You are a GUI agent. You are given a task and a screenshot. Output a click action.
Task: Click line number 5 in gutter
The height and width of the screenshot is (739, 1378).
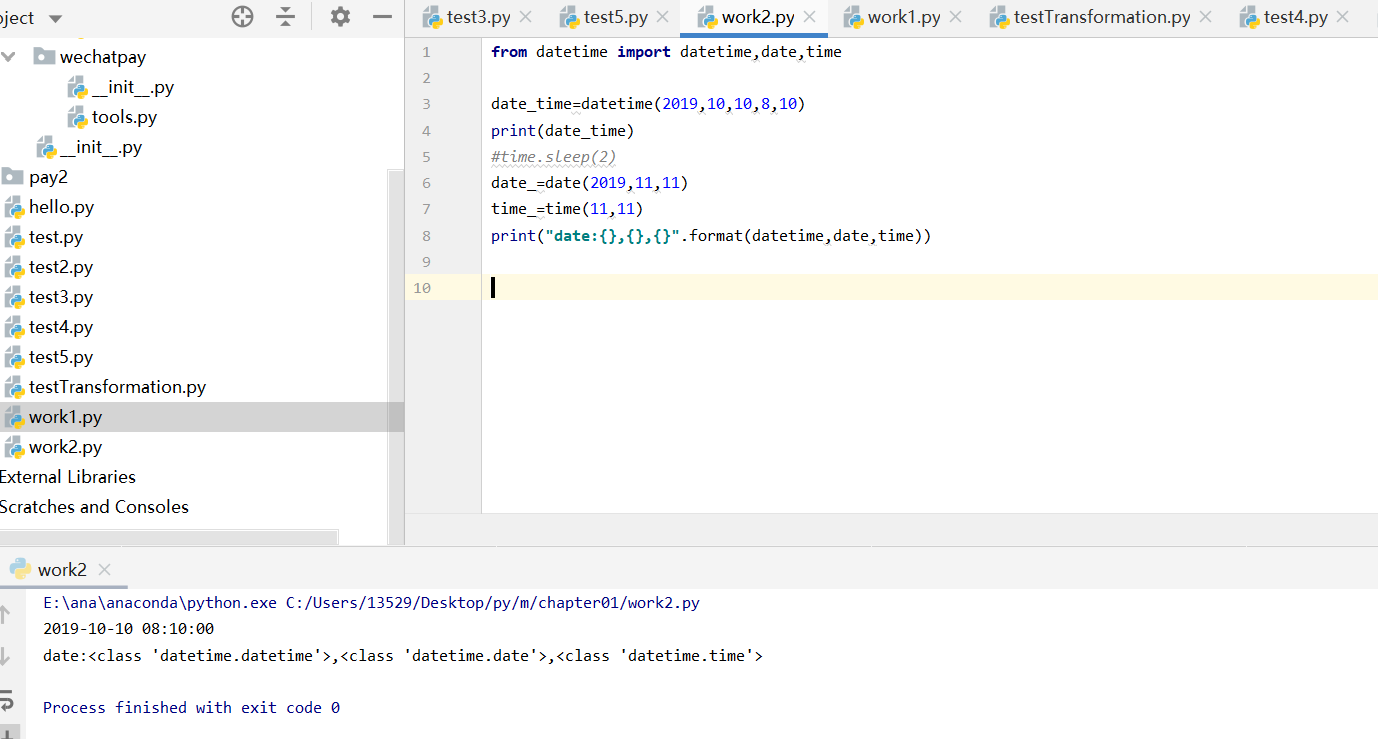pyautogui.click(x=426, y=157)
